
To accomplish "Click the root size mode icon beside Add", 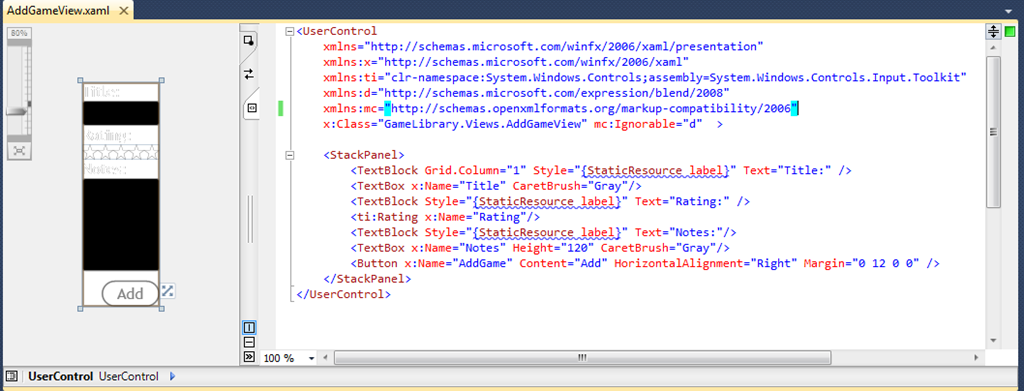I will tap(167, 291).
